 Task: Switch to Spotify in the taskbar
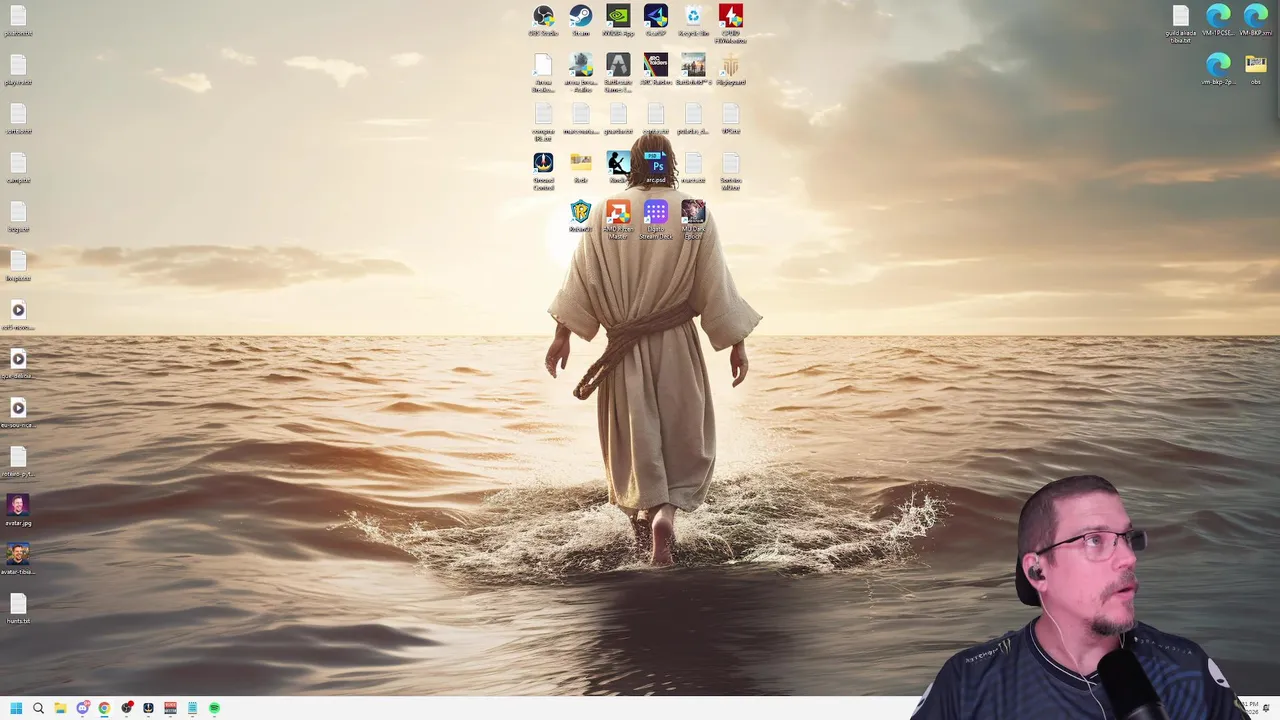point(214,708)
